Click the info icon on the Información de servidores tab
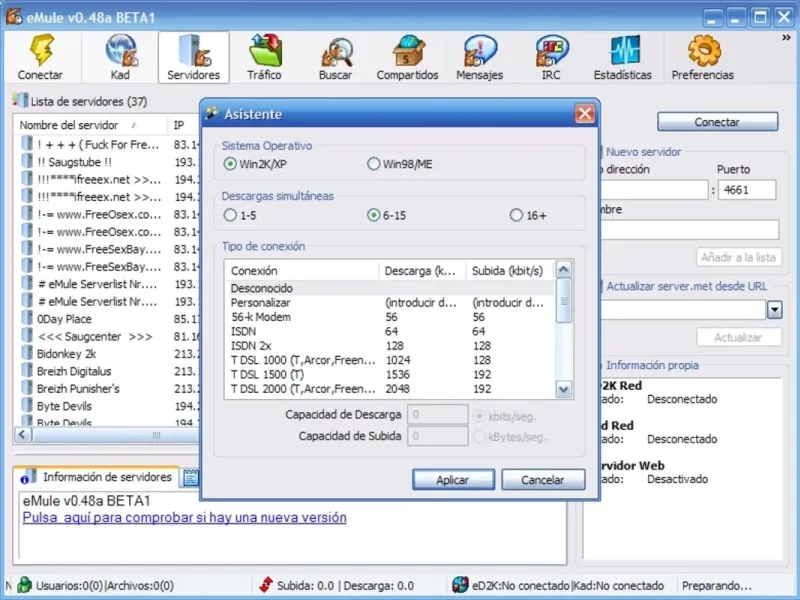This screenshot has width=800, height=600. click(28, 477)
